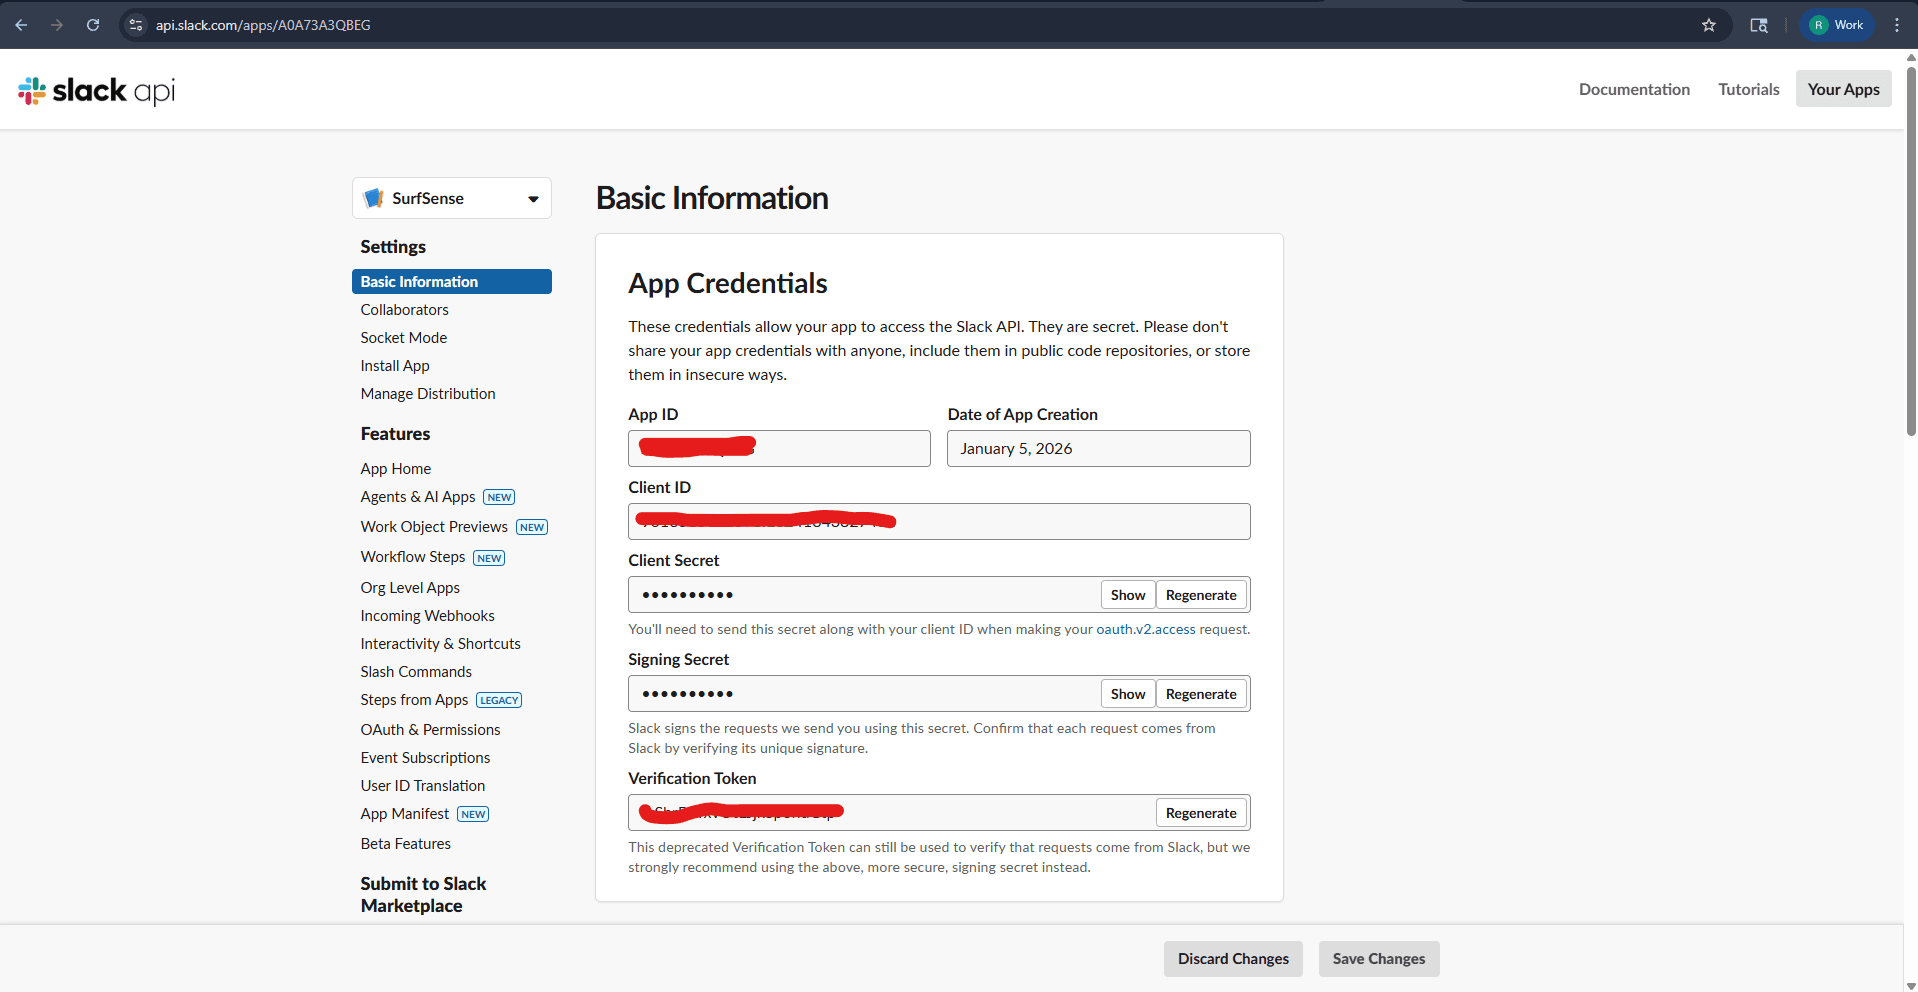Click the Slack api logo
Viewport: 1918px width, 992px height.
point(95,90)
